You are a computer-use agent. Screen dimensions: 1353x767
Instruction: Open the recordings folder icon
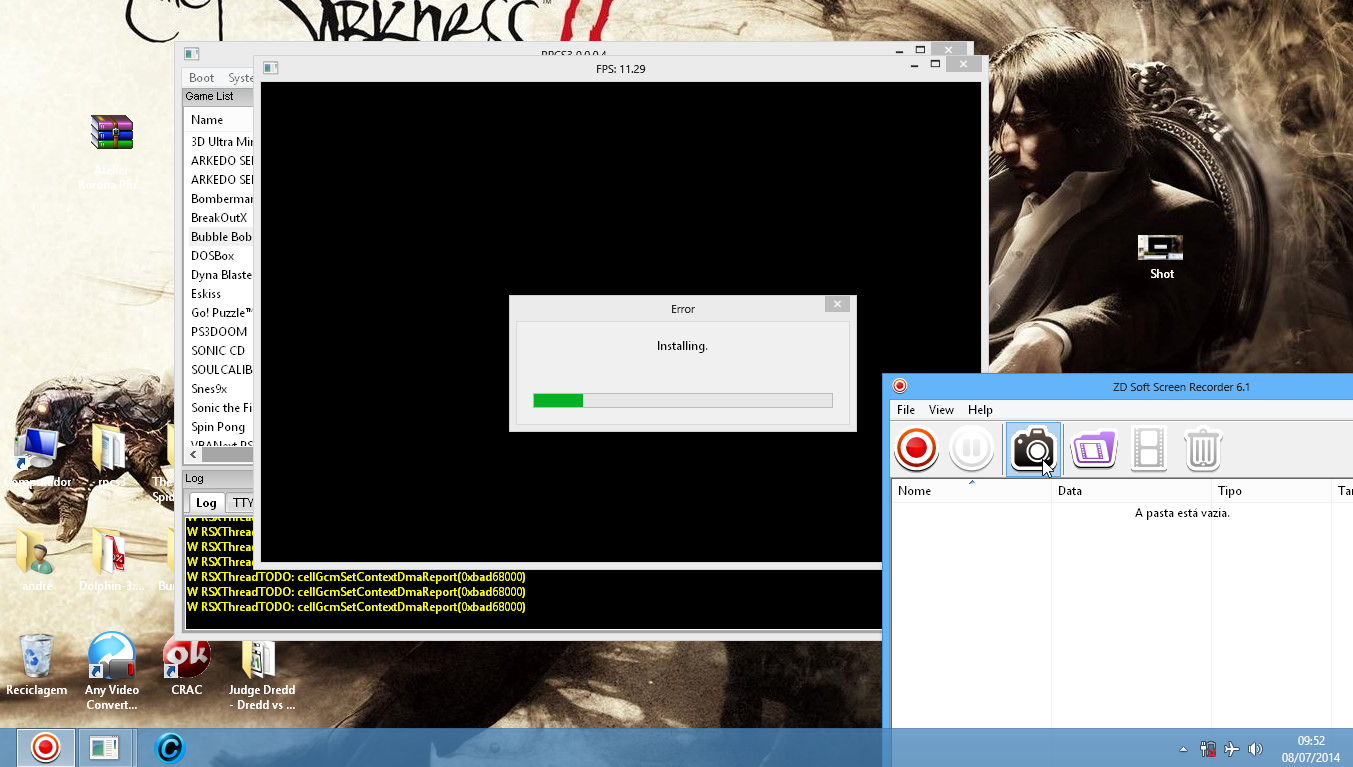tap(1093, 449)
